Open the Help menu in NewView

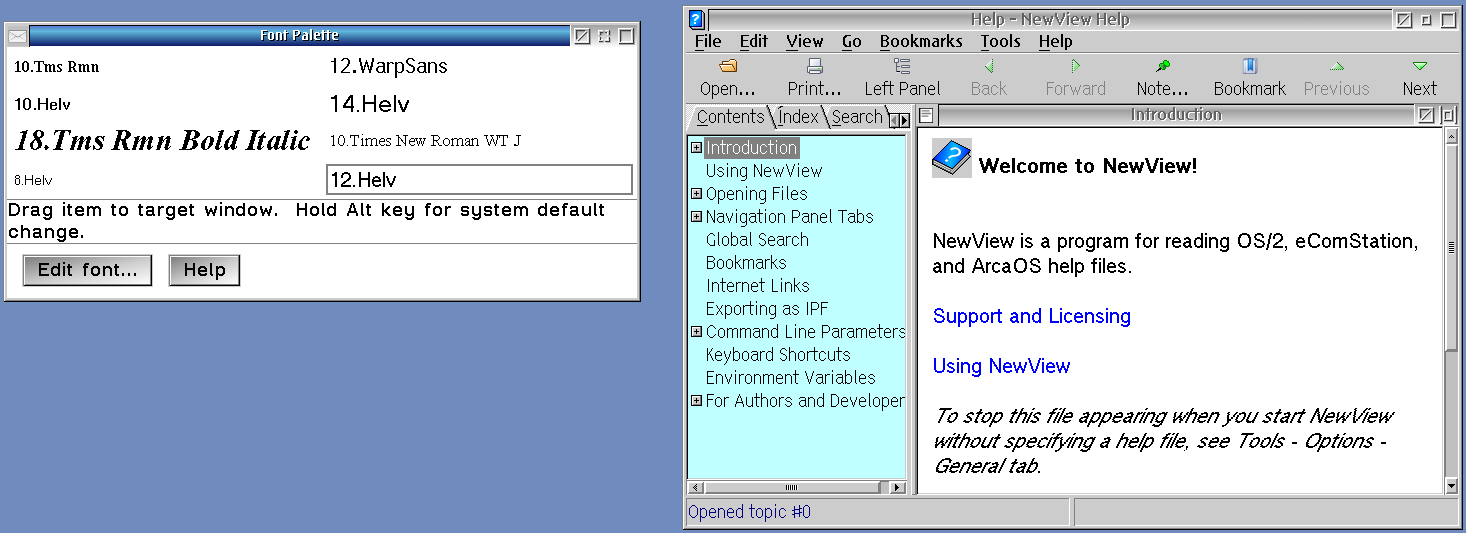(1055, 41)
